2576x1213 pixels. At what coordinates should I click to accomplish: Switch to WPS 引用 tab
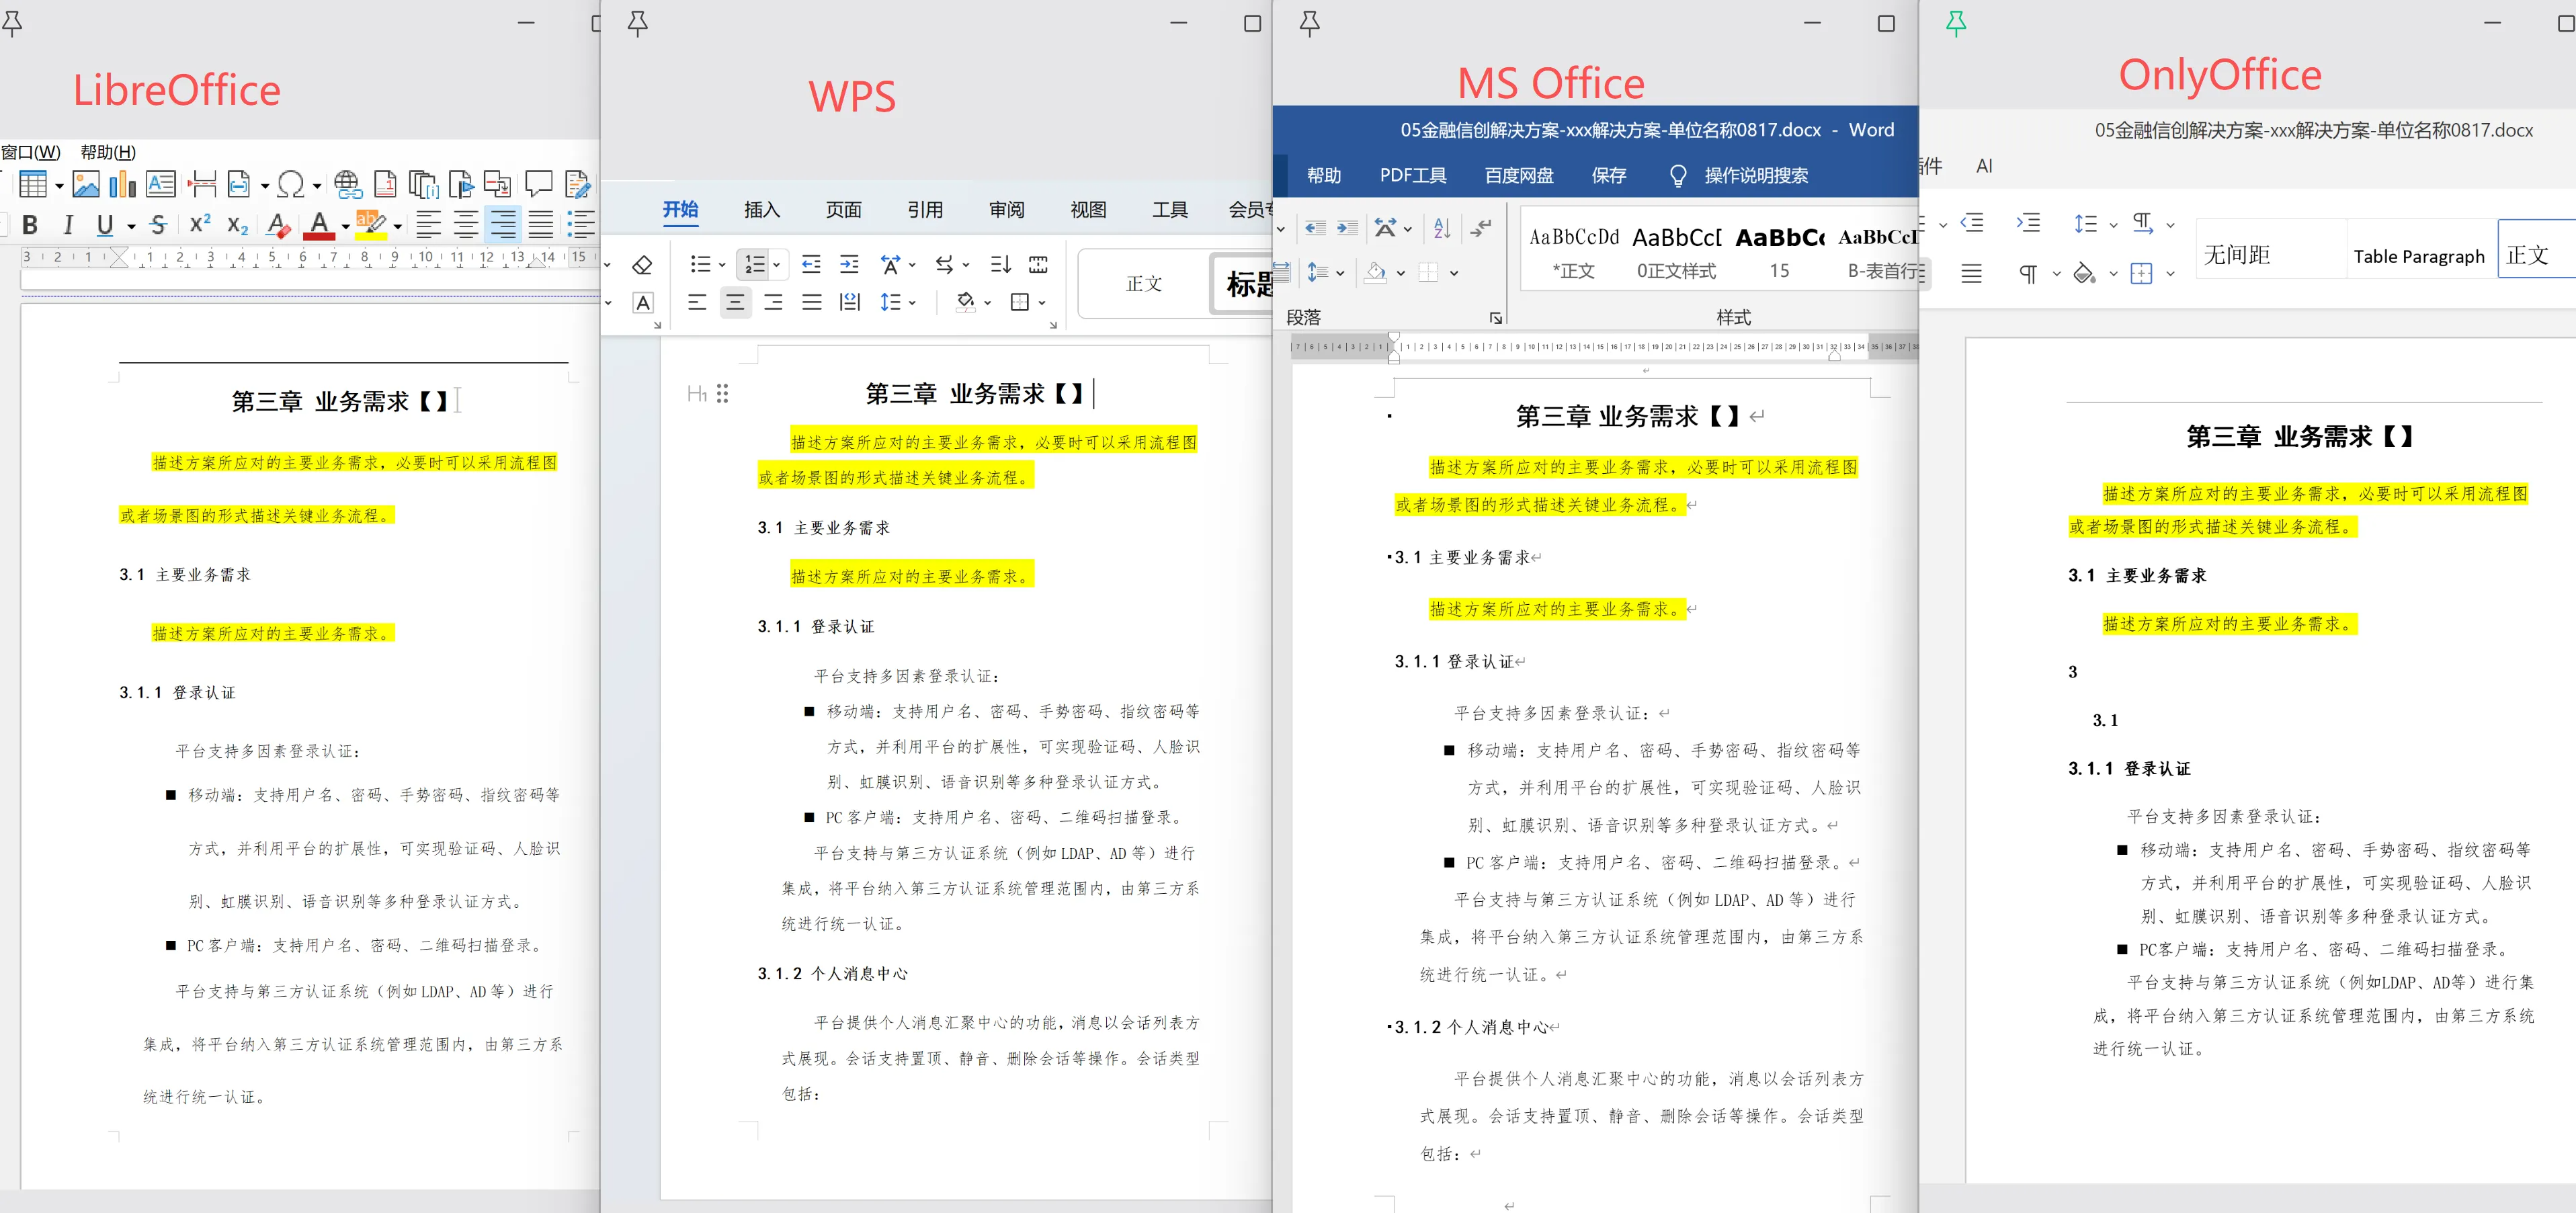(925, 209)
